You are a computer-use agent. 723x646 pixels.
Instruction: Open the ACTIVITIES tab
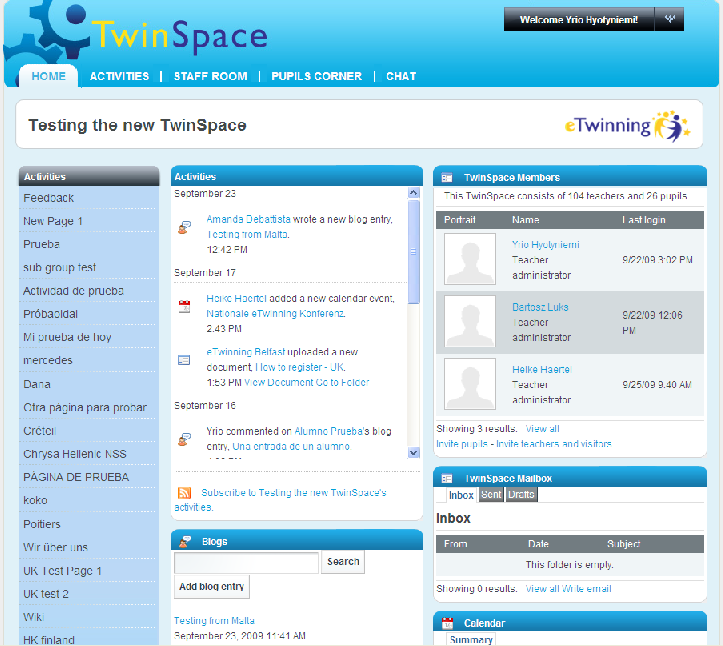pyautogui.click(x=119, y=76)
